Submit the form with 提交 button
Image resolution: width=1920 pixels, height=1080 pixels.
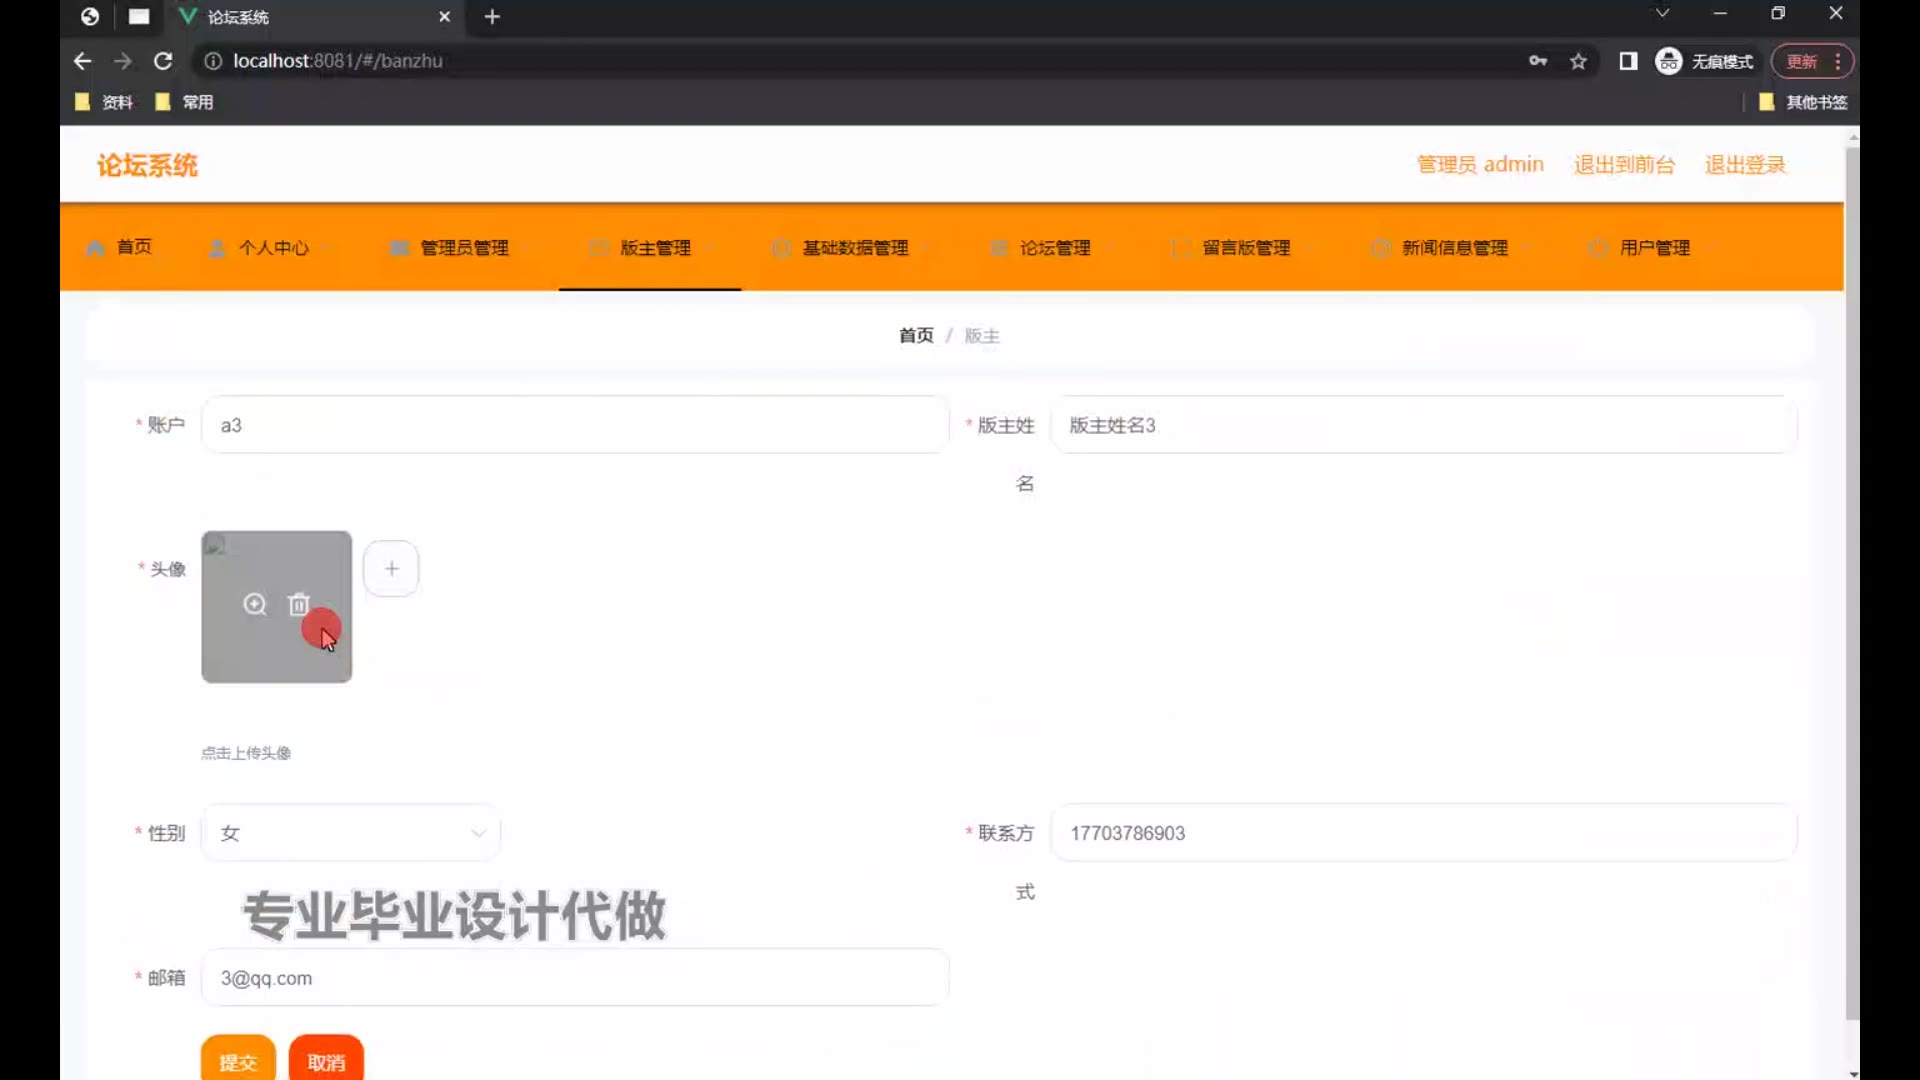click(x=238, y=1061)
